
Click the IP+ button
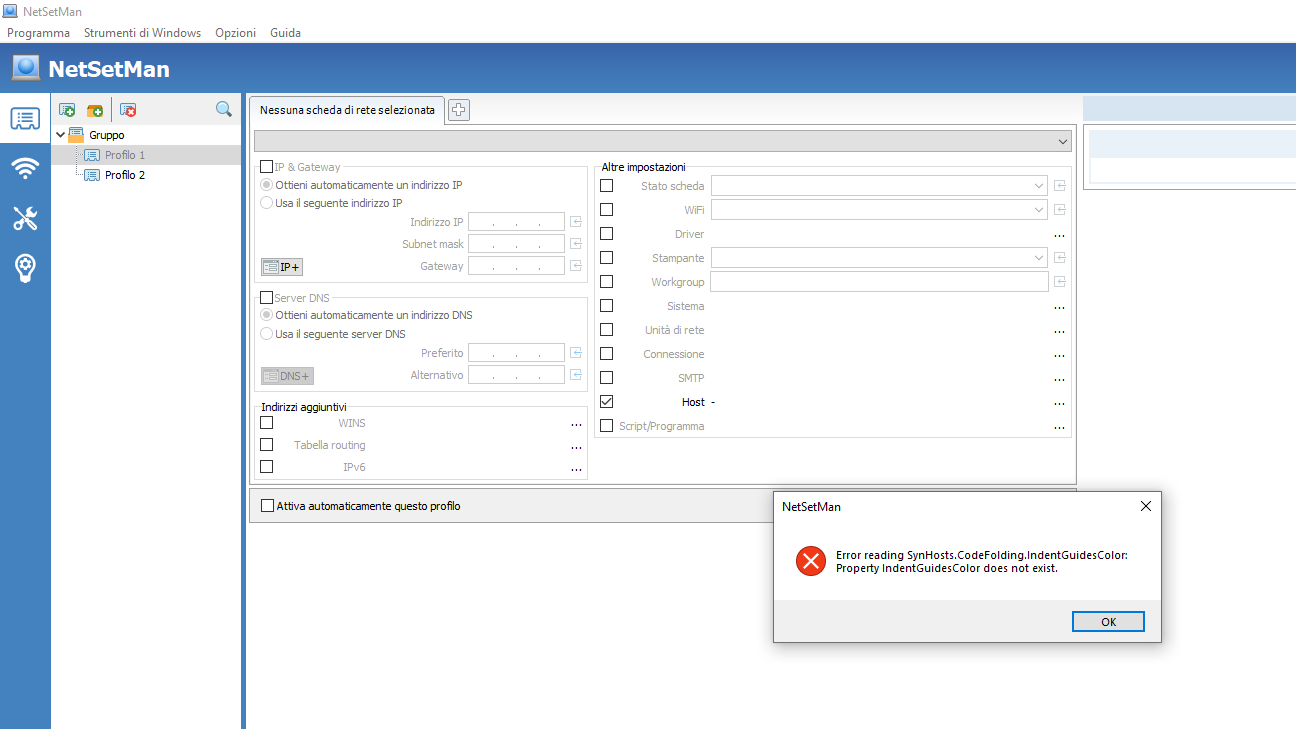282,267
